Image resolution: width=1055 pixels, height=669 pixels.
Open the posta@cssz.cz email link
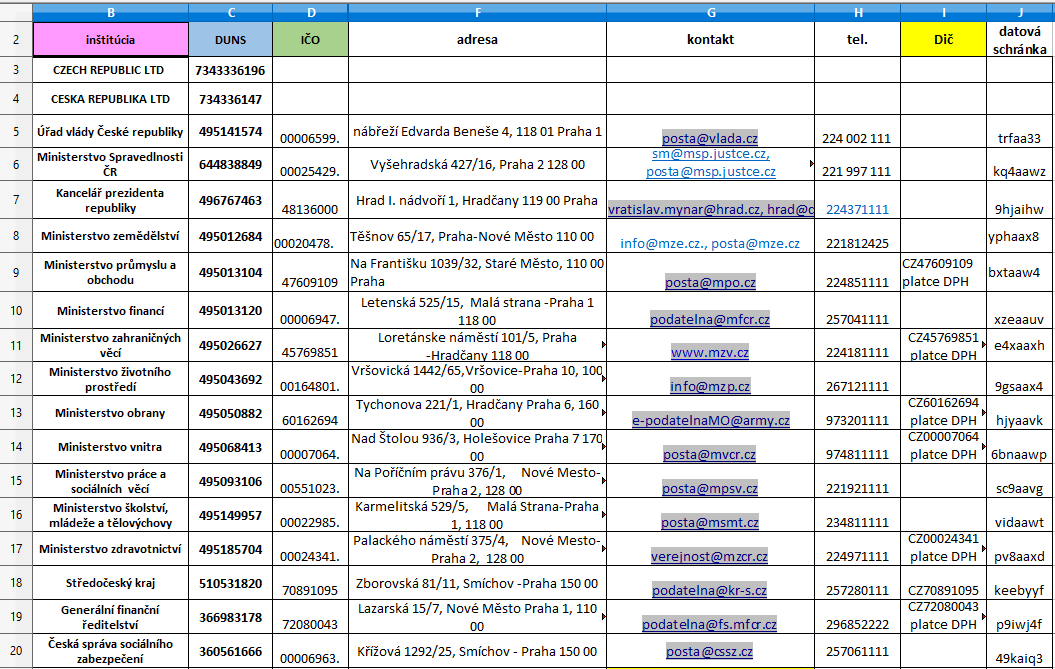click(x=710, y=652)
